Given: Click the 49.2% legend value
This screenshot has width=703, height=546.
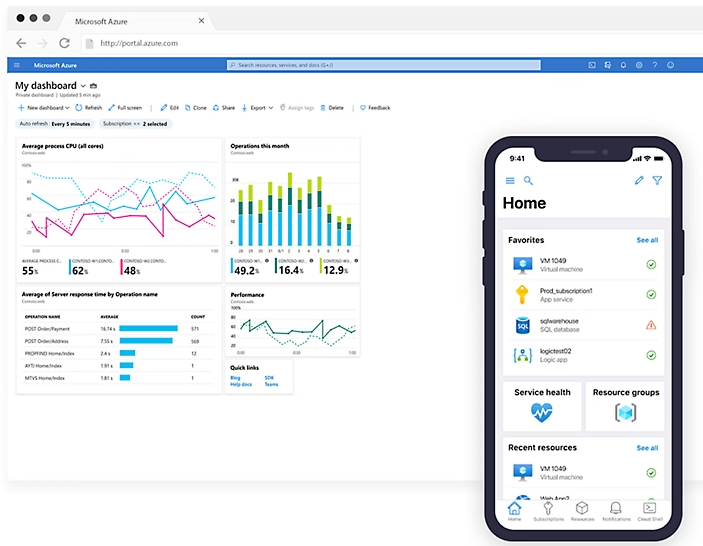Looking at the screenshot, I should point(247,270).
